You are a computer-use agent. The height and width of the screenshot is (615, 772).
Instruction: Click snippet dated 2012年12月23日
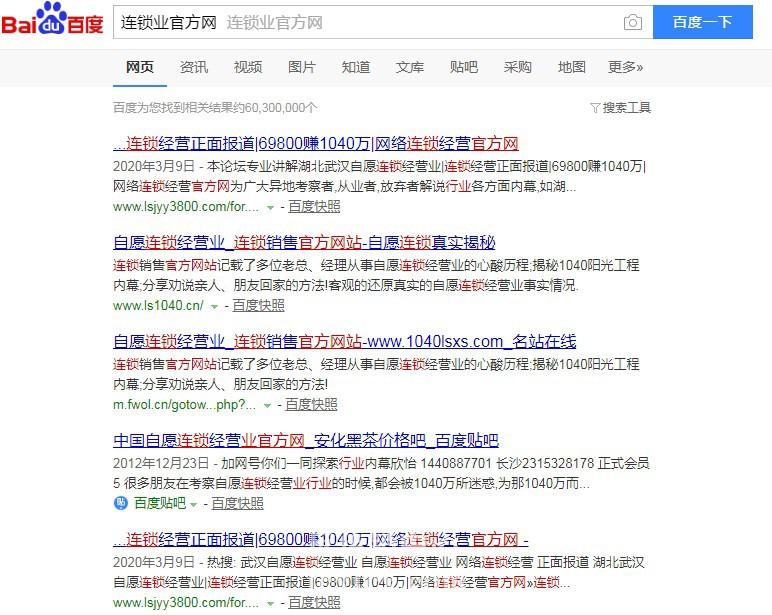[382, 473]
